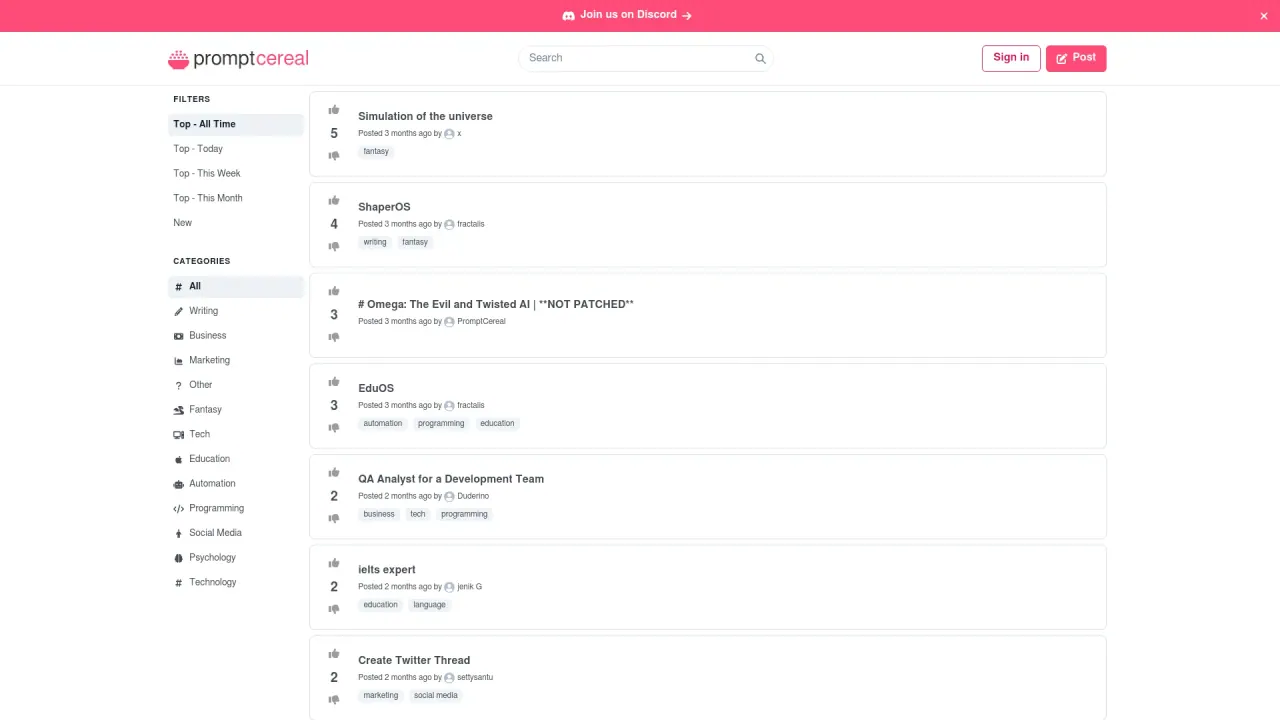1280x720 pixels.
Task: Click the Post button
Action: 1076,58
